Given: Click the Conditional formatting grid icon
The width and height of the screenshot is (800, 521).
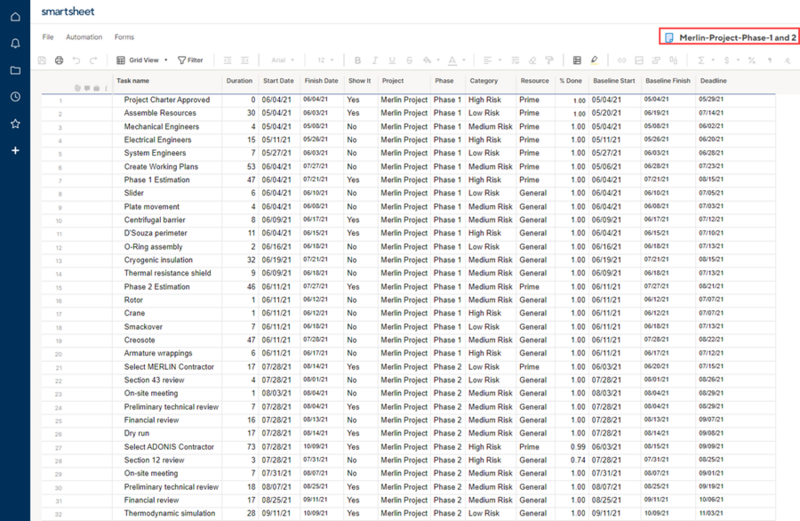Looking at the screenshot, I should point(577,60).
